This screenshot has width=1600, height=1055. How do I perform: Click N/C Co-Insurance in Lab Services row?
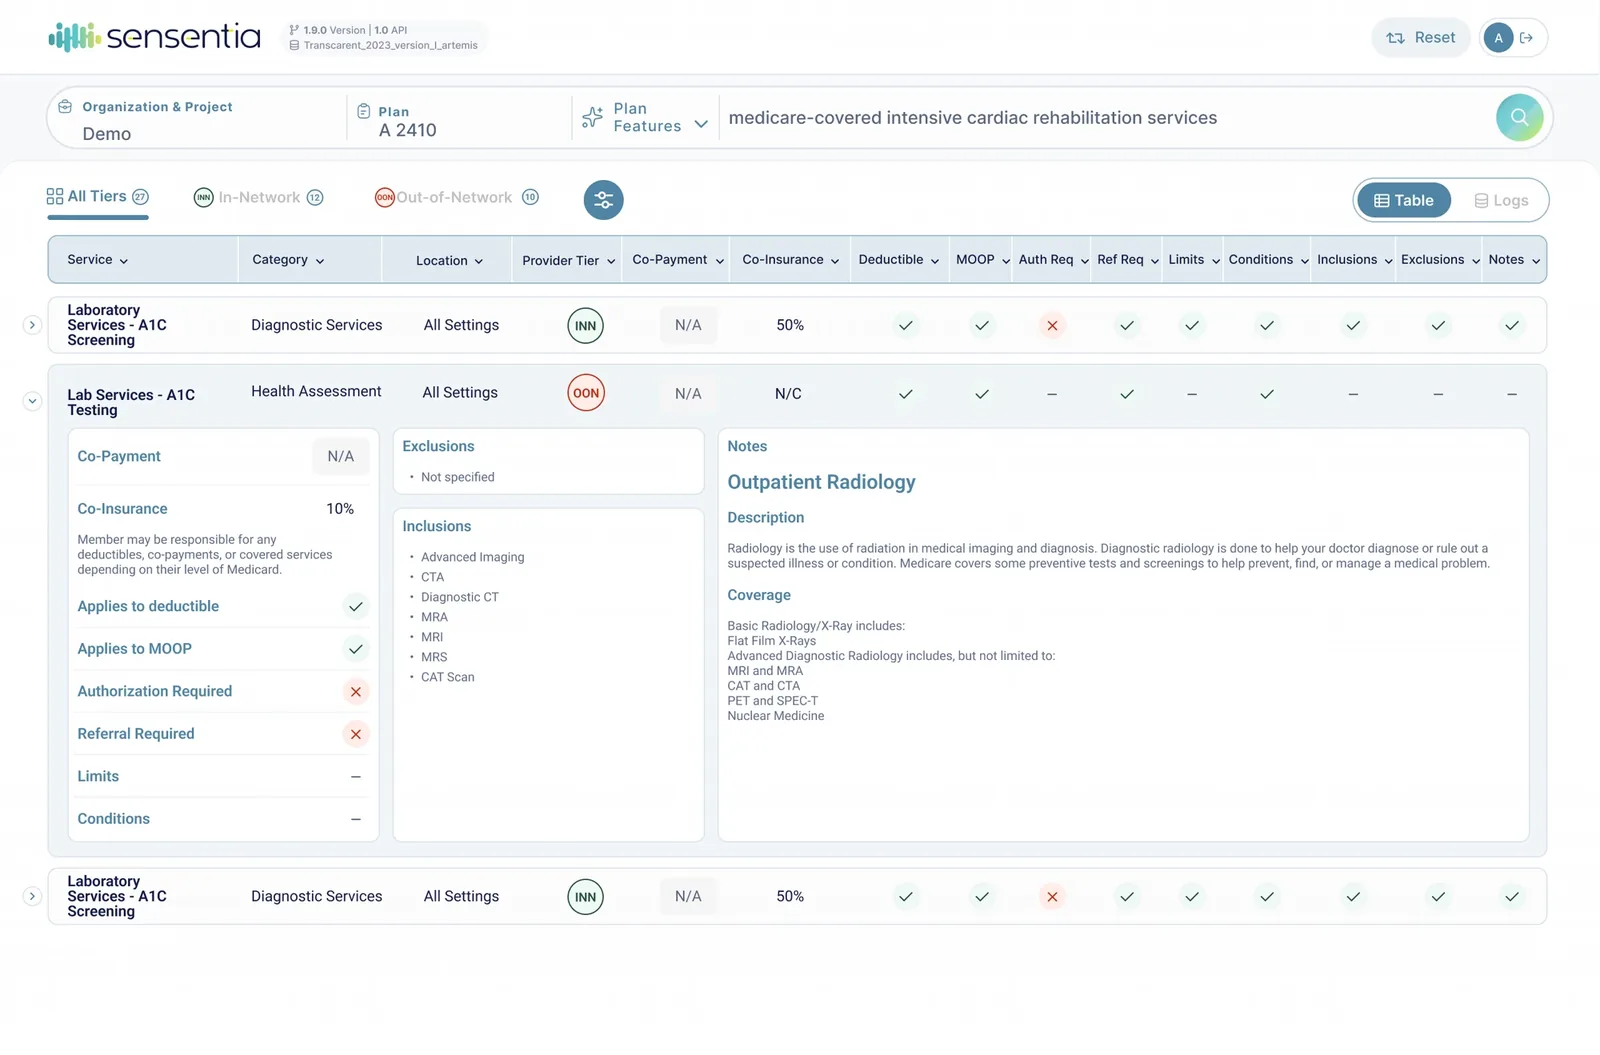tap(788, 394)
